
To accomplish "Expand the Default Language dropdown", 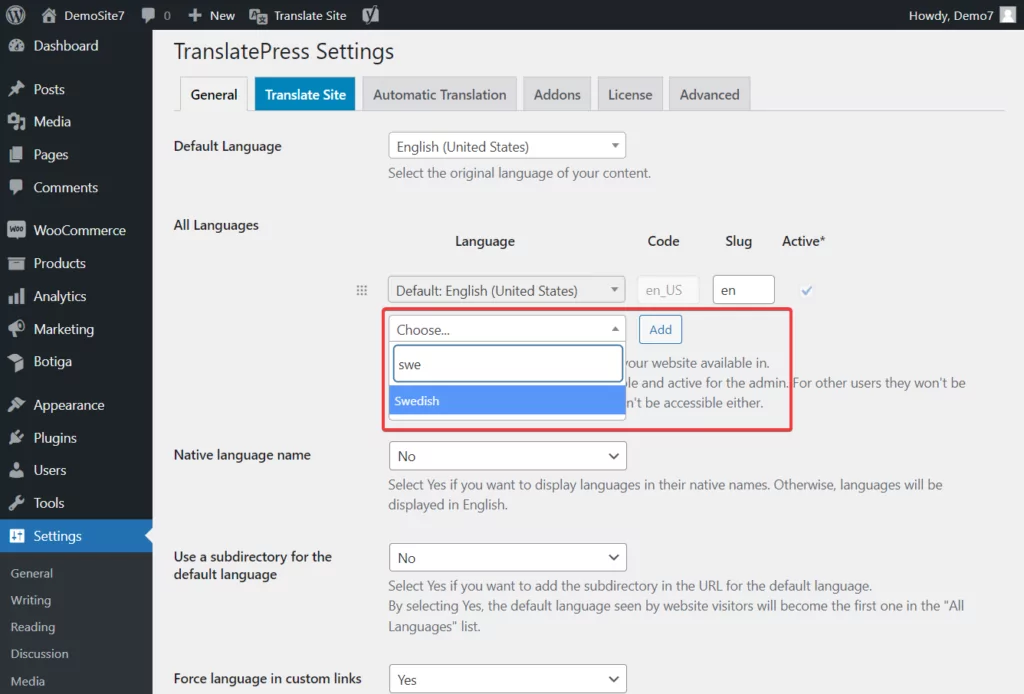I will click(x=506, y=146).
